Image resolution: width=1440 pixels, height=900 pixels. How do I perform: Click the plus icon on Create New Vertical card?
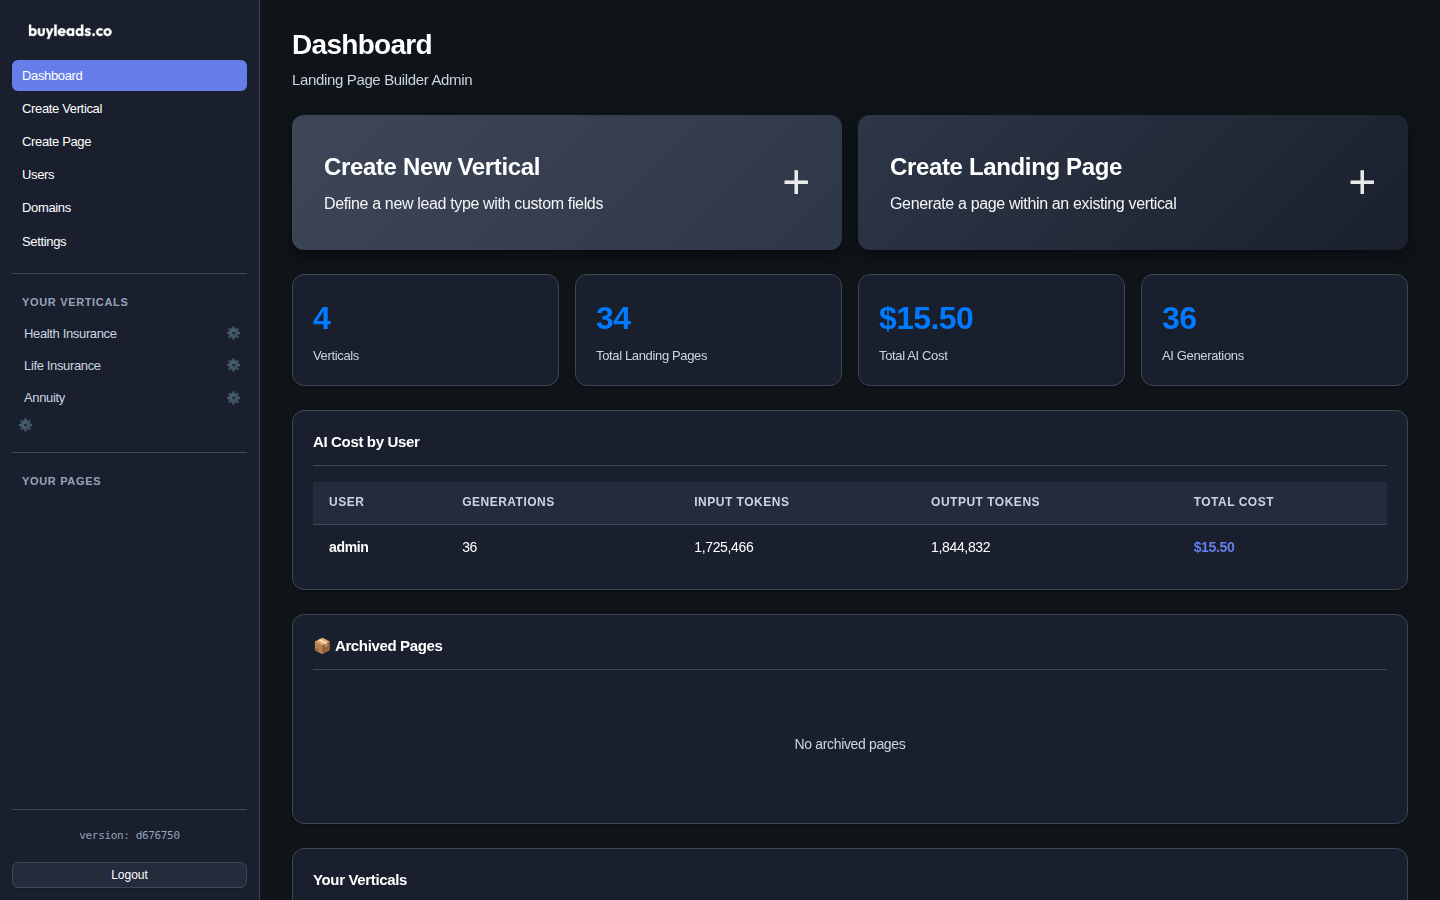tap(796, 182)
